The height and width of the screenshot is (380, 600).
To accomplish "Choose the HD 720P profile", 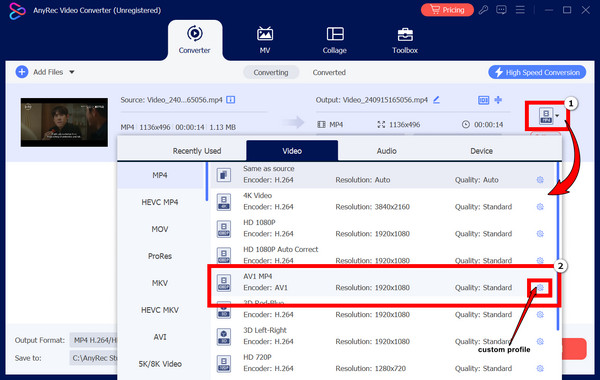I will [x=382, y=363].
